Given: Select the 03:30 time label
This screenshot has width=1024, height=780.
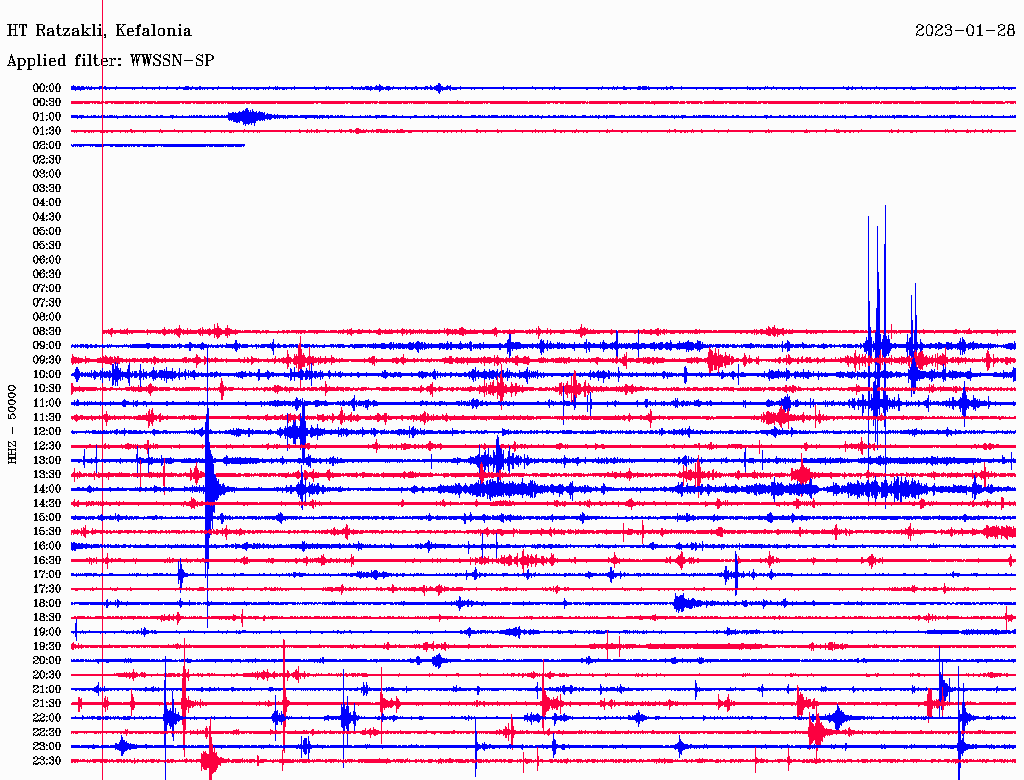Looking at the screenshot, I should (x=47, y=188).
